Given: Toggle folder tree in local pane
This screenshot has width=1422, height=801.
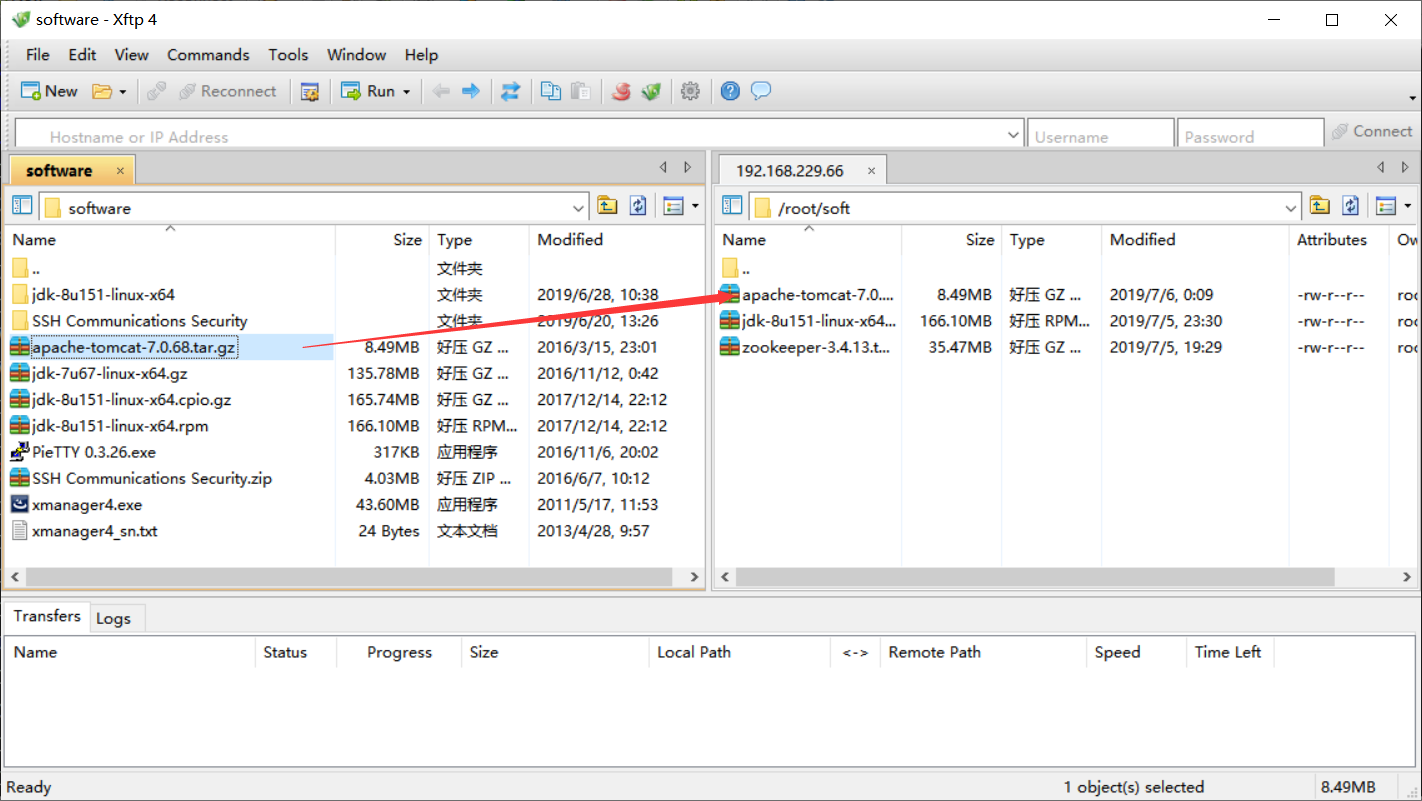Looking at the screenshot, I should coord(22,206).
